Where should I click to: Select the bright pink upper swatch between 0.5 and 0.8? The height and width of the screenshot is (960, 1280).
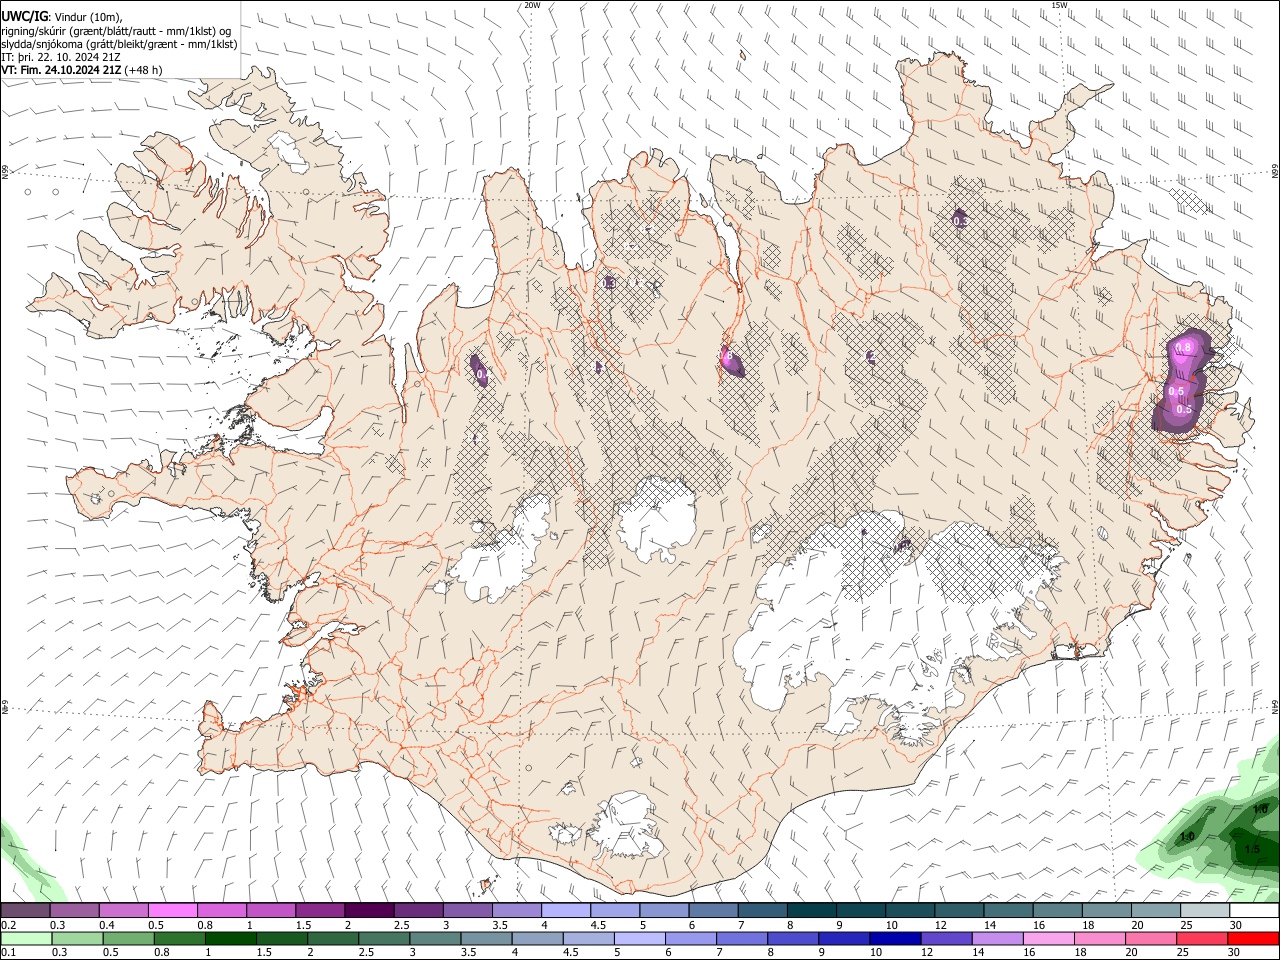[x=172, y=910]
